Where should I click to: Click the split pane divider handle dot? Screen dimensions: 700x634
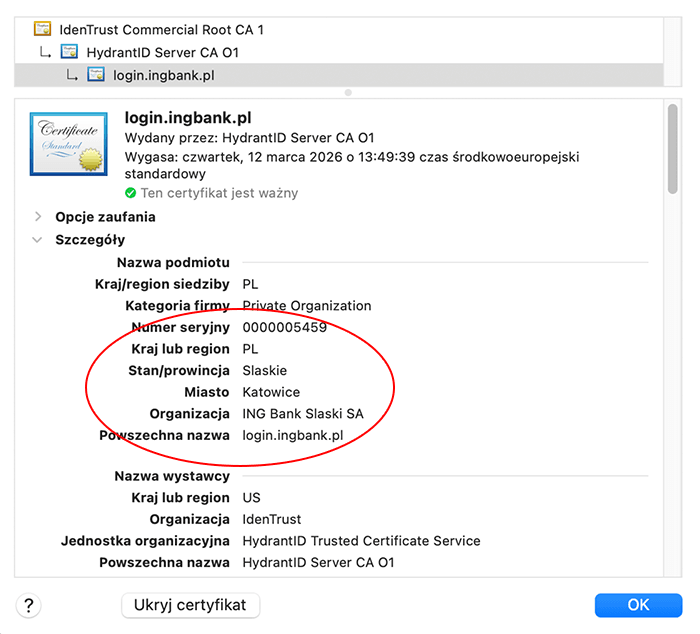pyautogui.click(x=348, y=92)
